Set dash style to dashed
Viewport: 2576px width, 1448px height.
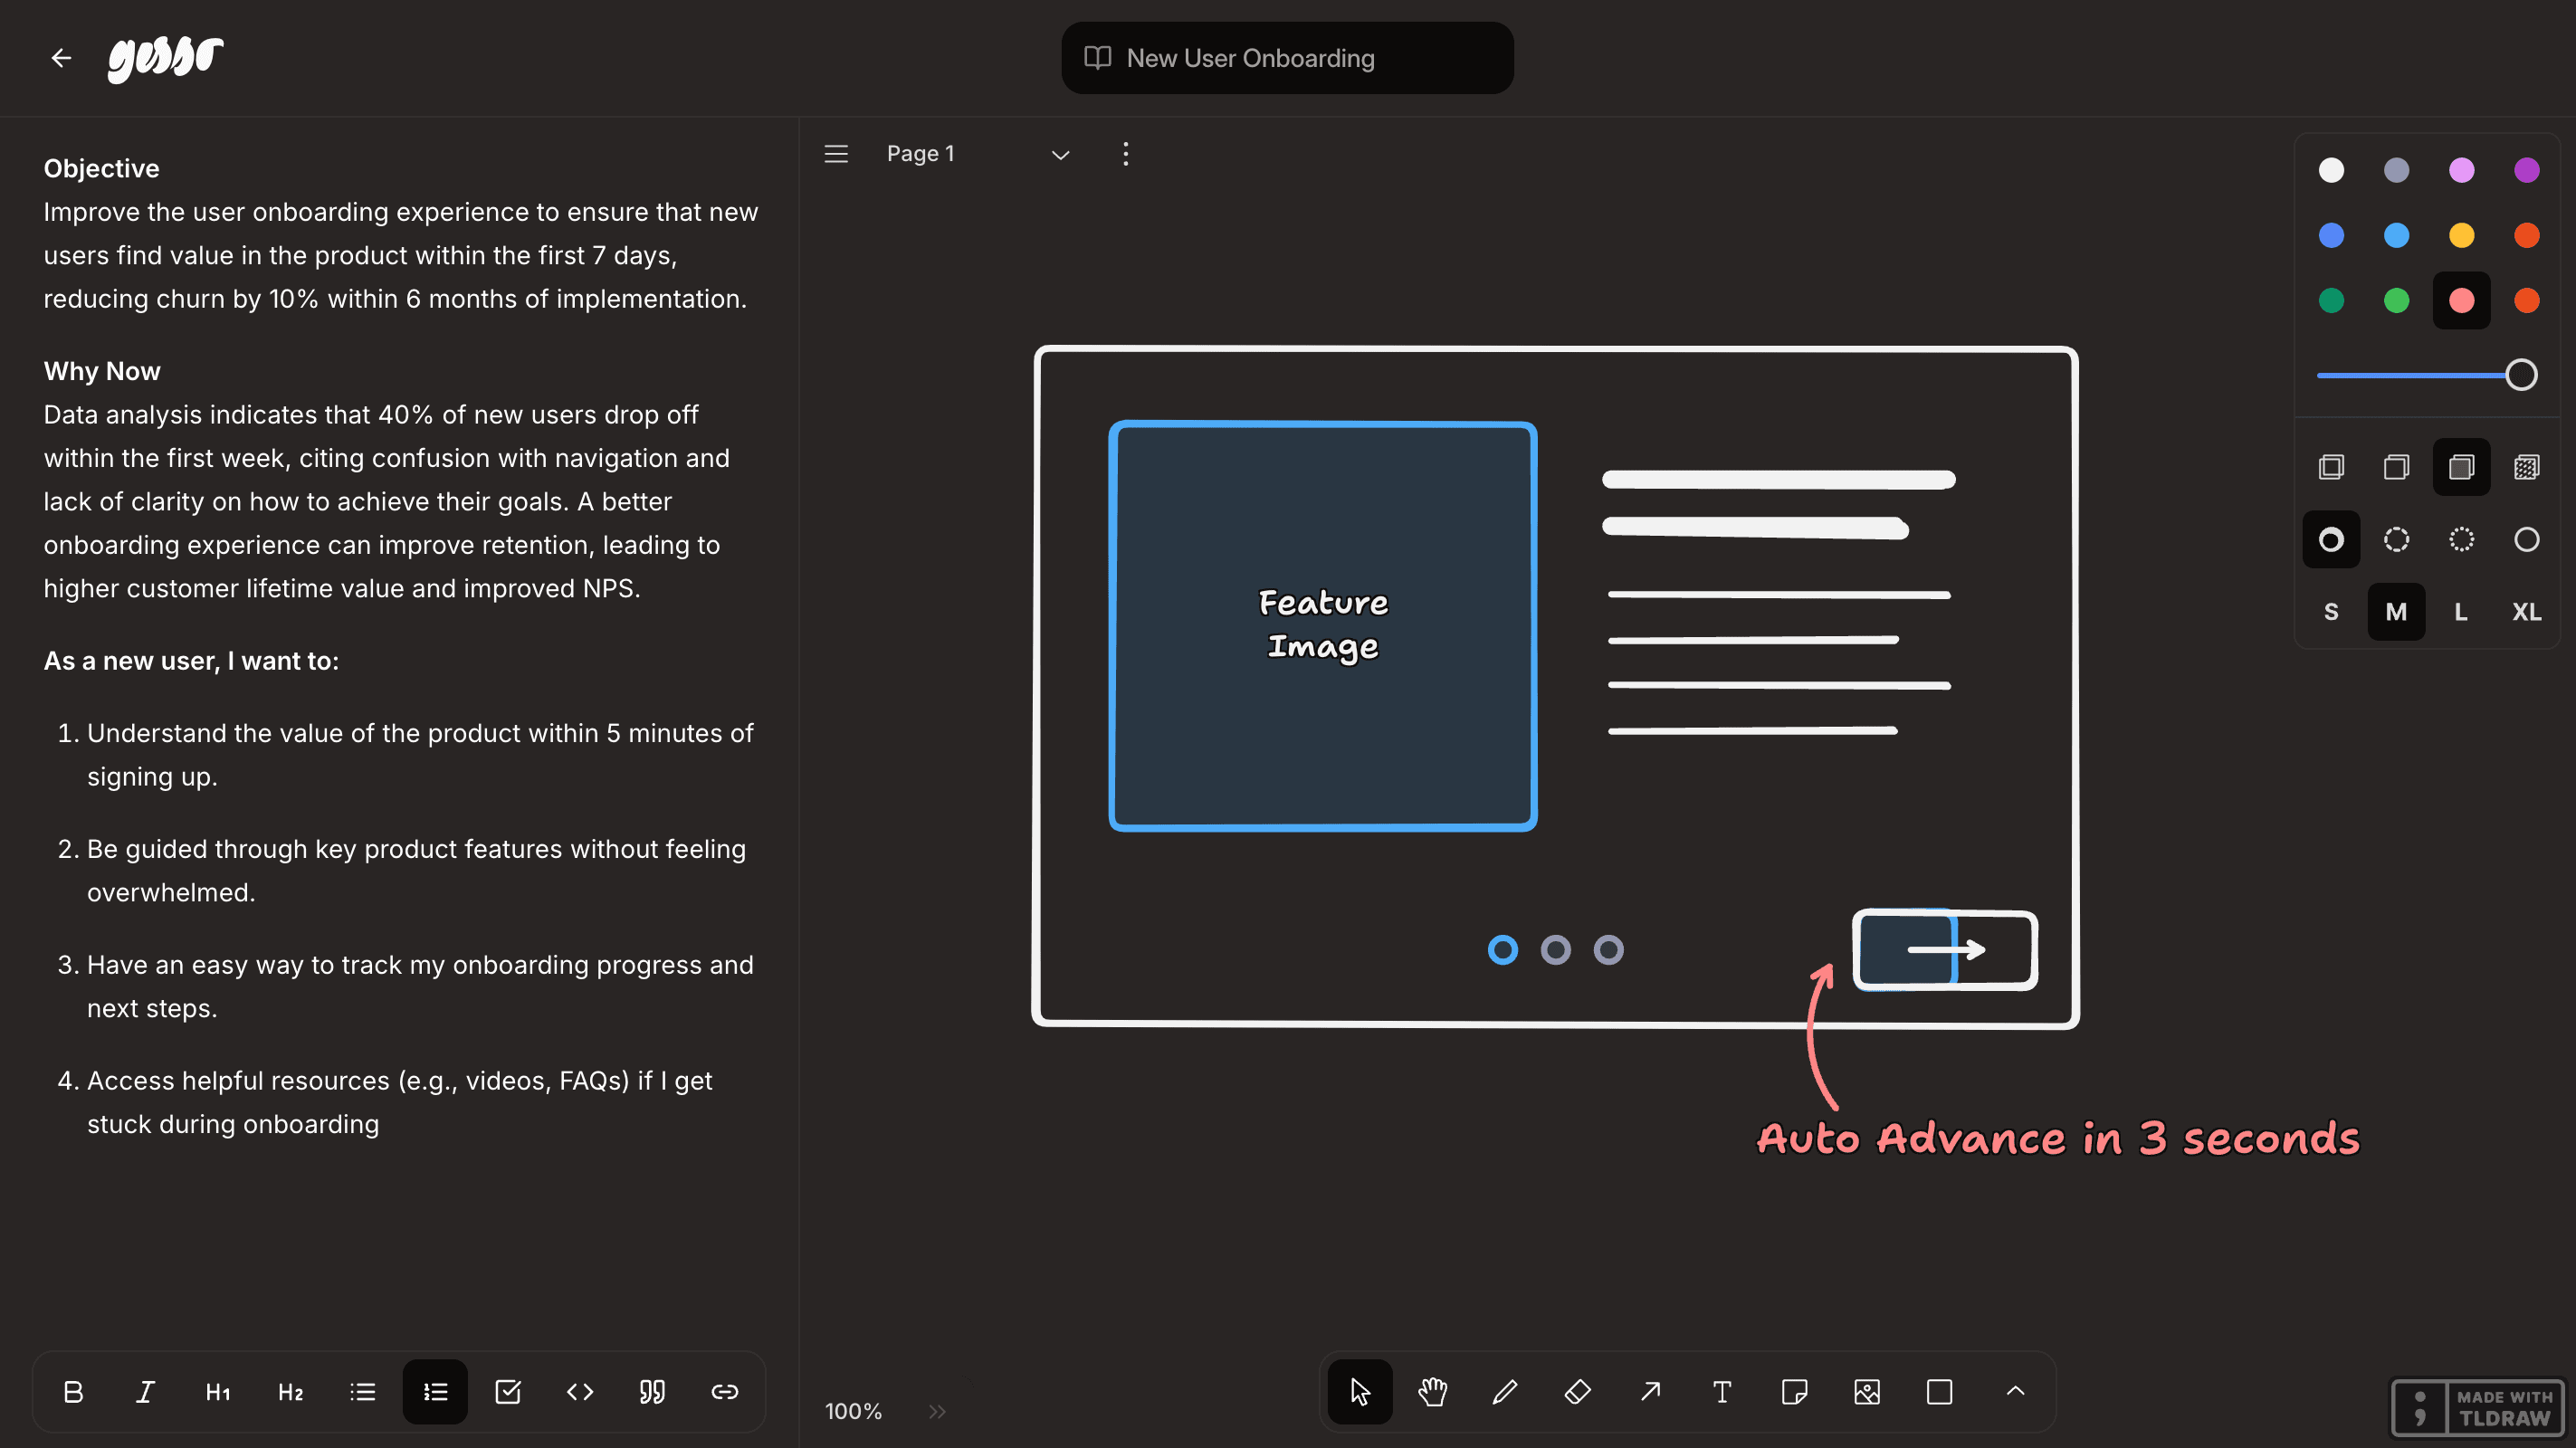[2396, 540]
